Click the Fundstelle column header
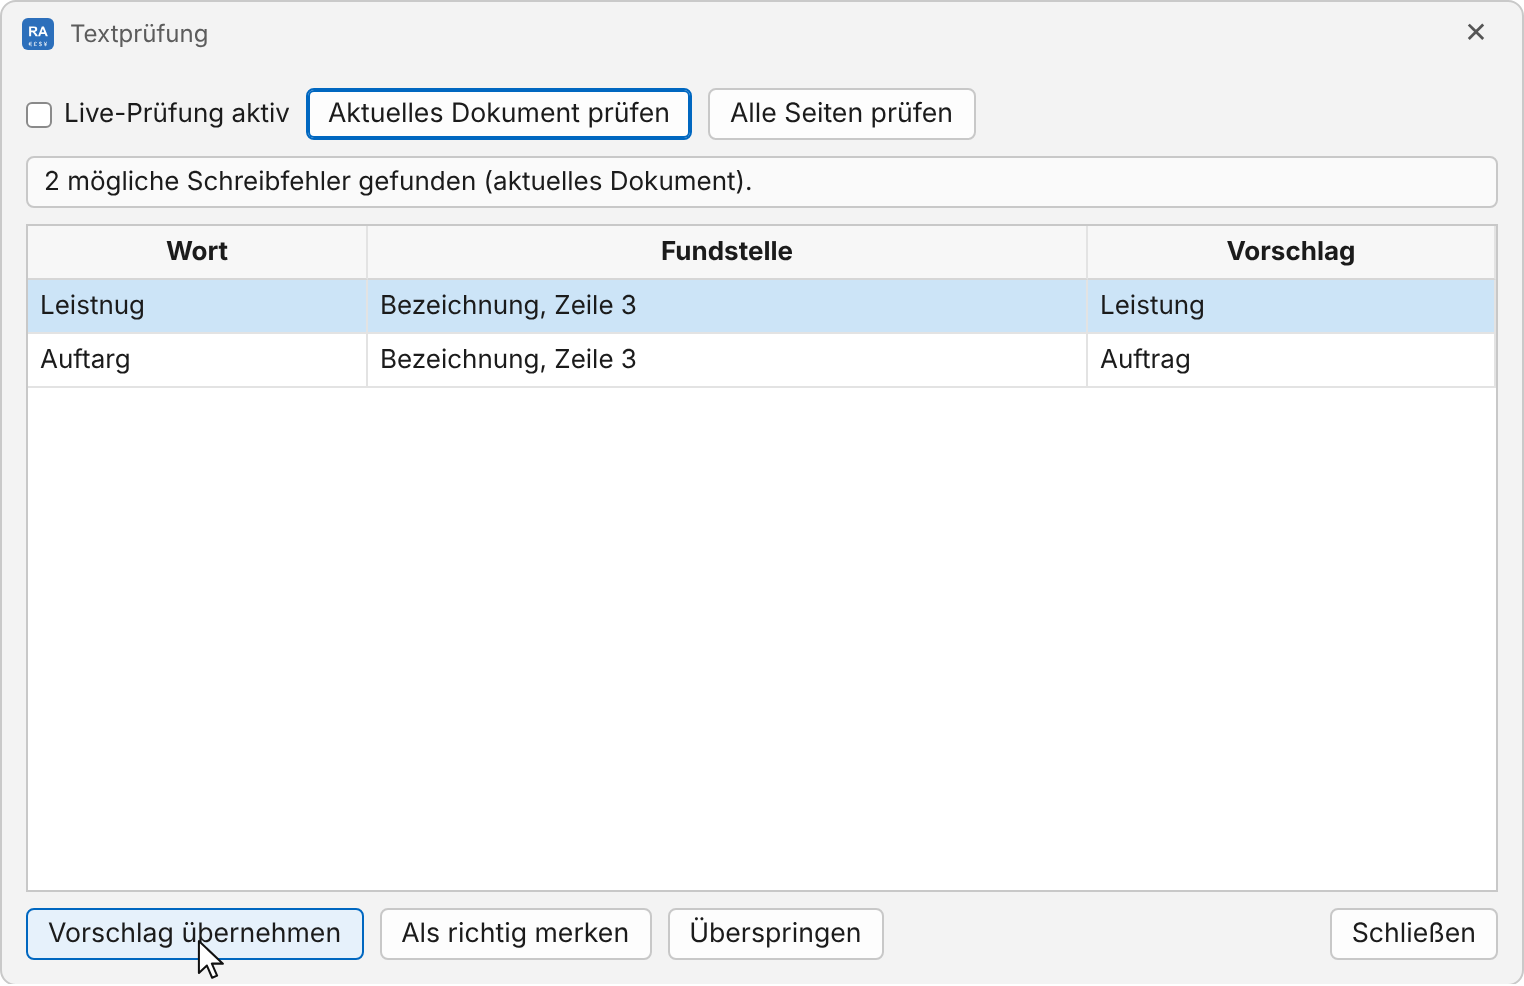The height and width of the screenshot is (986, 1524). click(x=727, y=252)
